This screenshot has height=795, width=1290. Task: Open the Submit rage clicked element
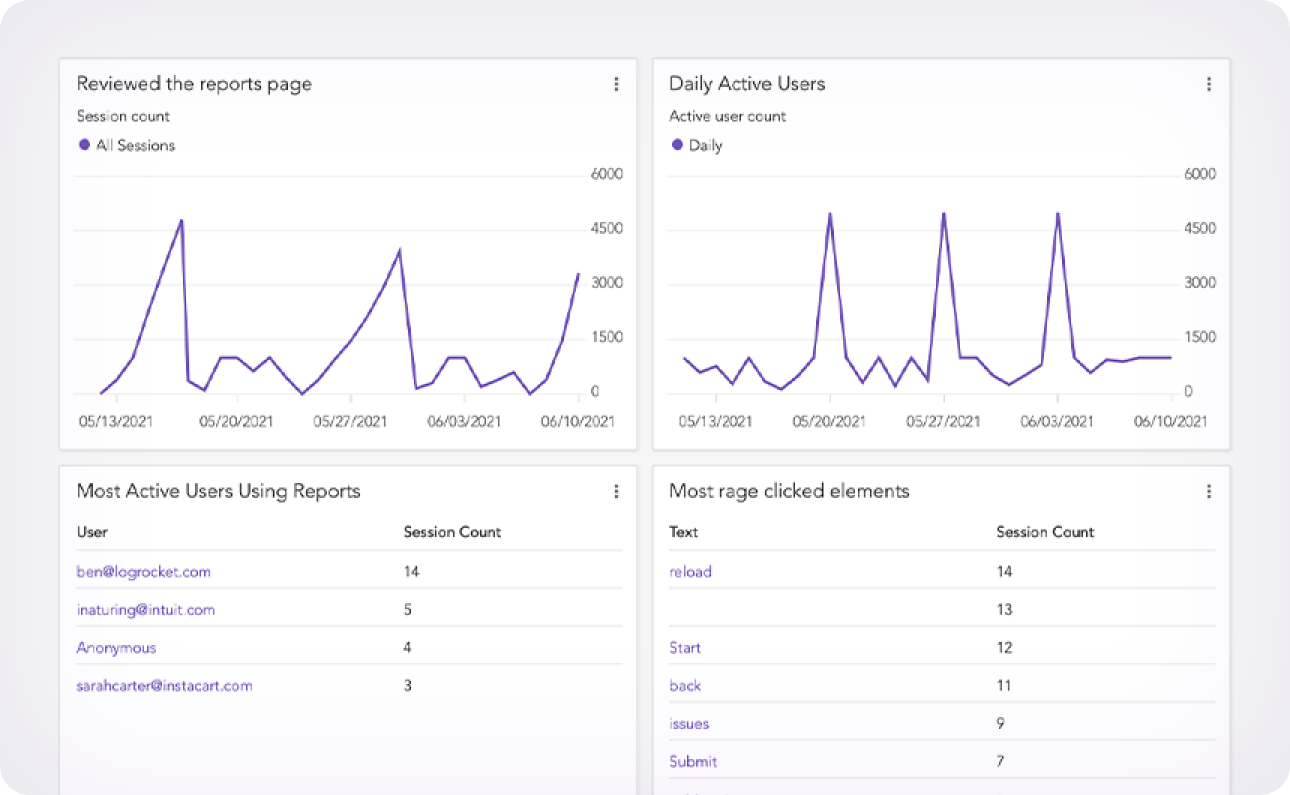[693, 762]
